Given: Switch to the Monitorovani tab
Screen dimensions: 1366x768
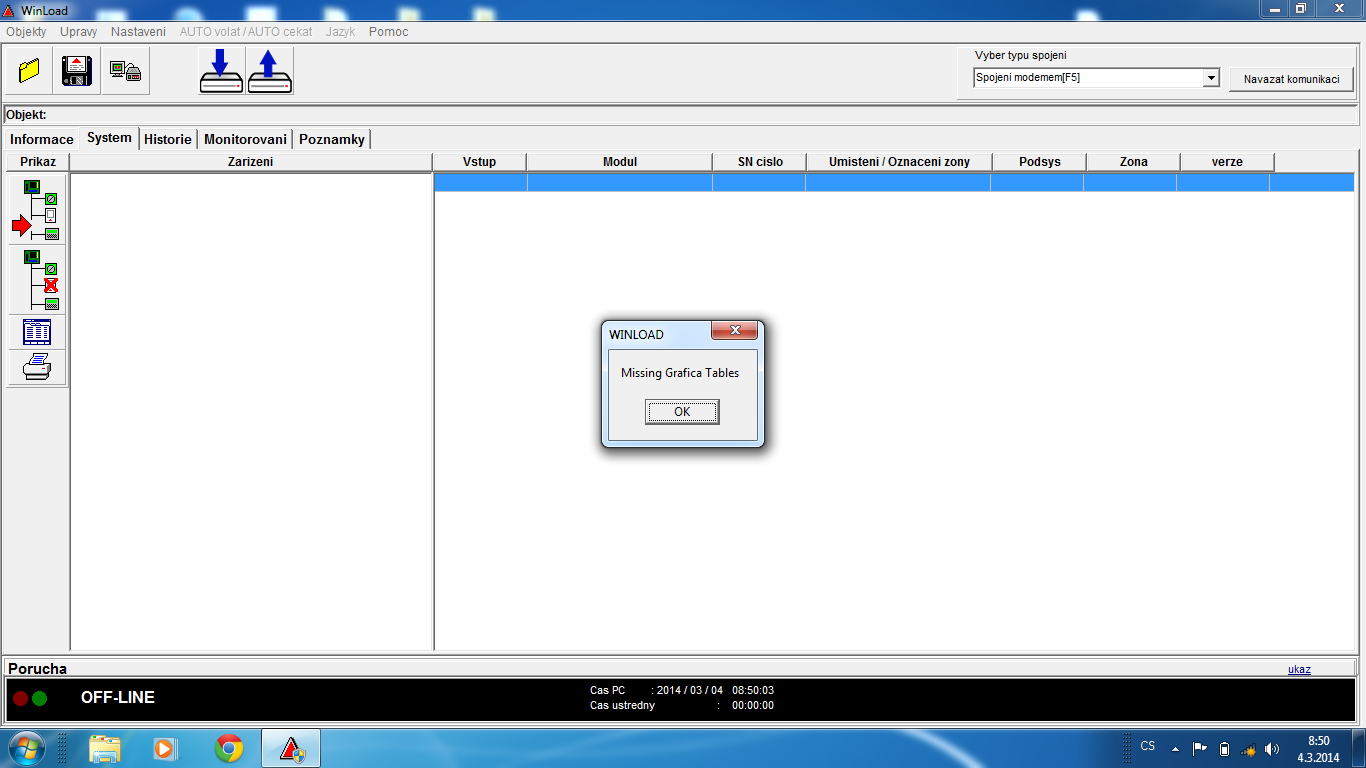Looking at the screenshot, I should point(245,139).
